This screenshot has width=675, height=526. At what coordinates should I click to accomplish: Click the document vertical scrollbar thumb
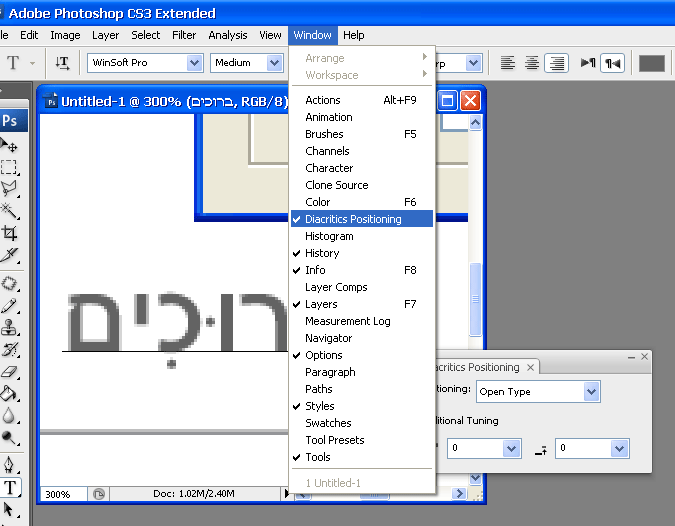tap(475, 299)
